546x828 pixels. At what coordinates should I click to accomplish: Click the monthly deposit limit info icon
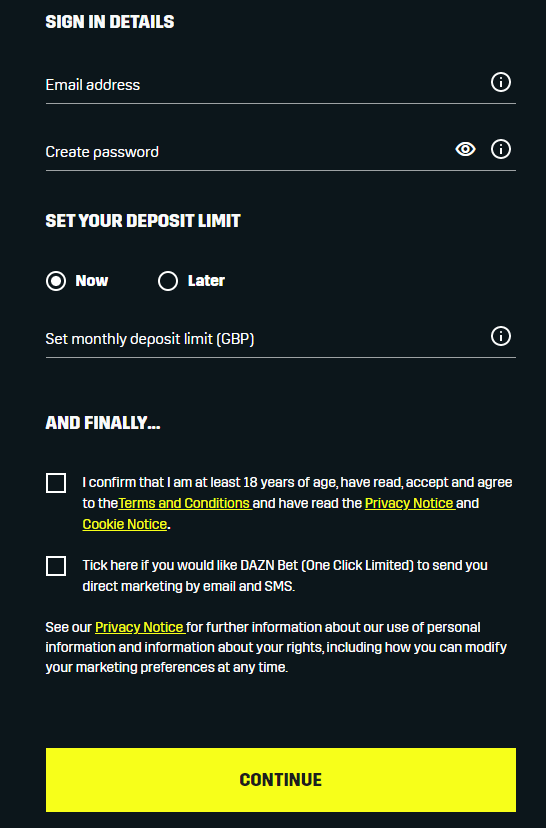click(x=501, y=336)
